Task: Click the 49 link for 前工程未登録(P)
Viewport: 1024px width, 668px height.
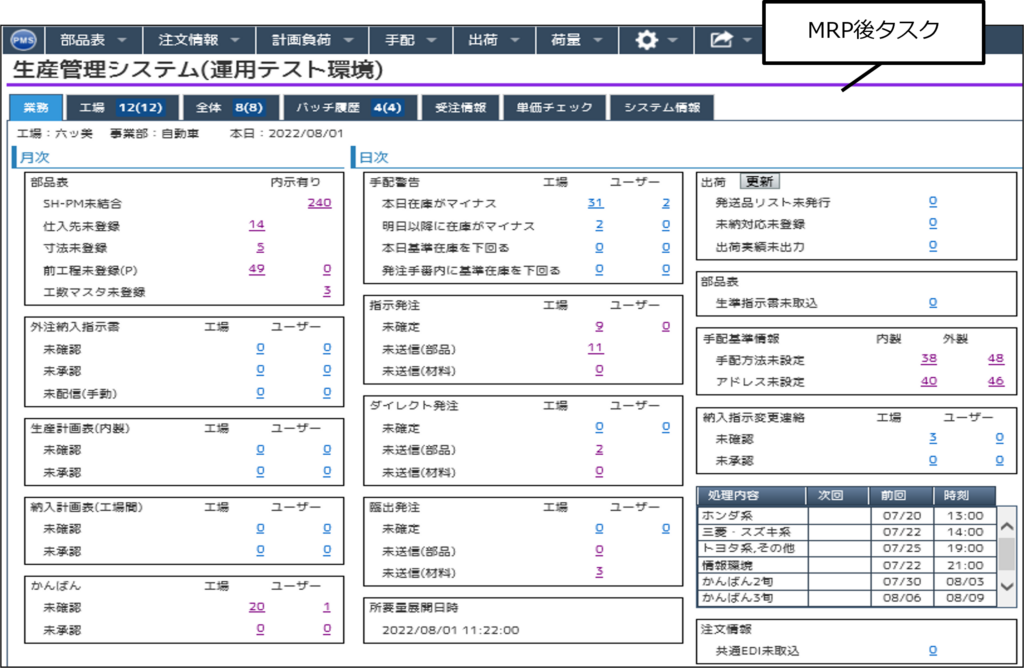Action: coord(257,269)
